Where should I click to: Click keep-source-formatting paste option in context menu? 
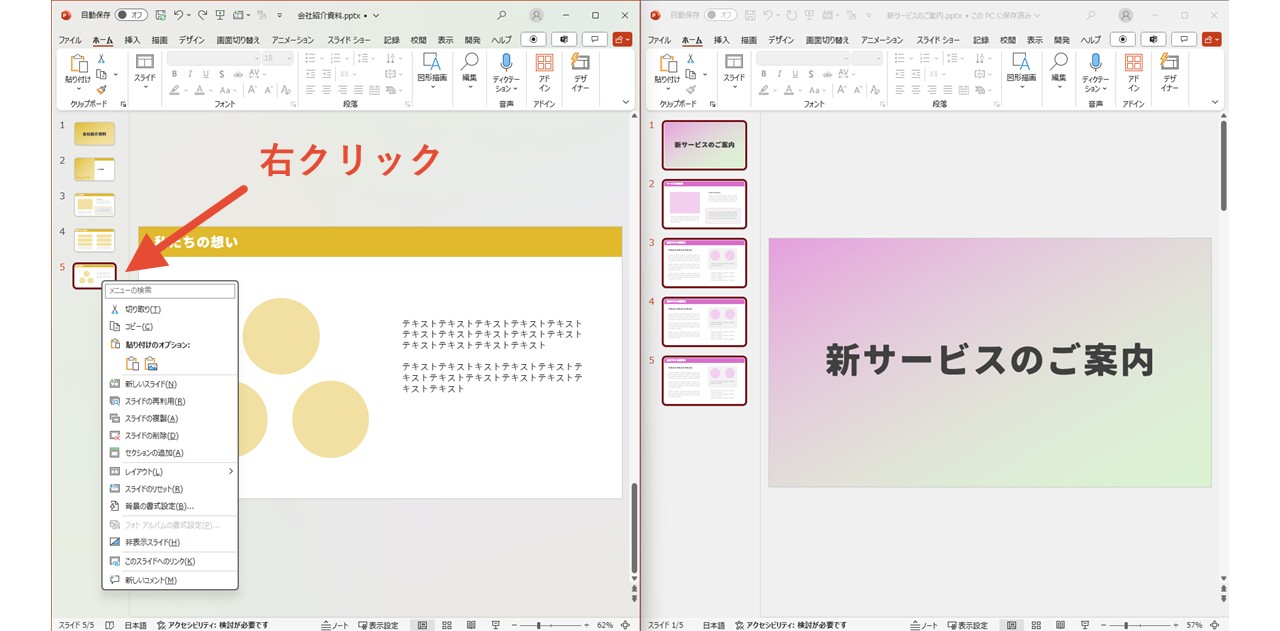[132, 364]
